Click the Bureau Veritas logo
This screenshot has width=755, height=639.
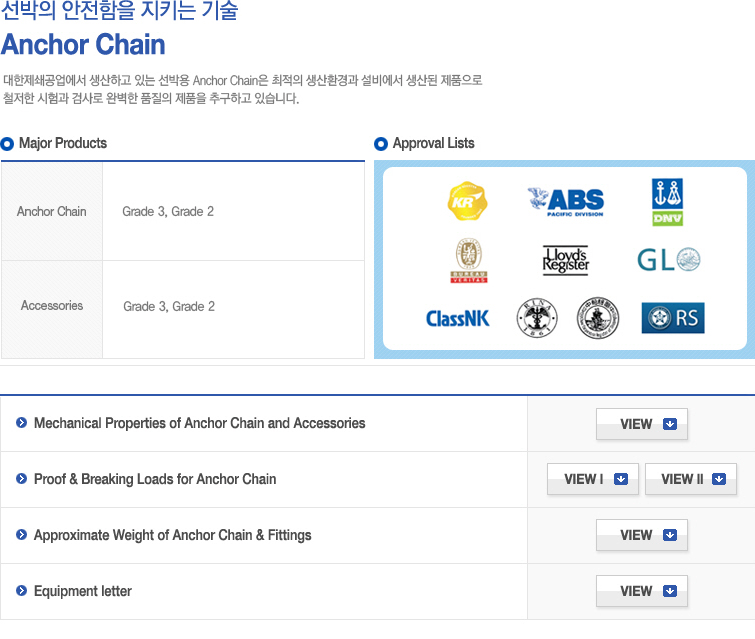[469, 261]
